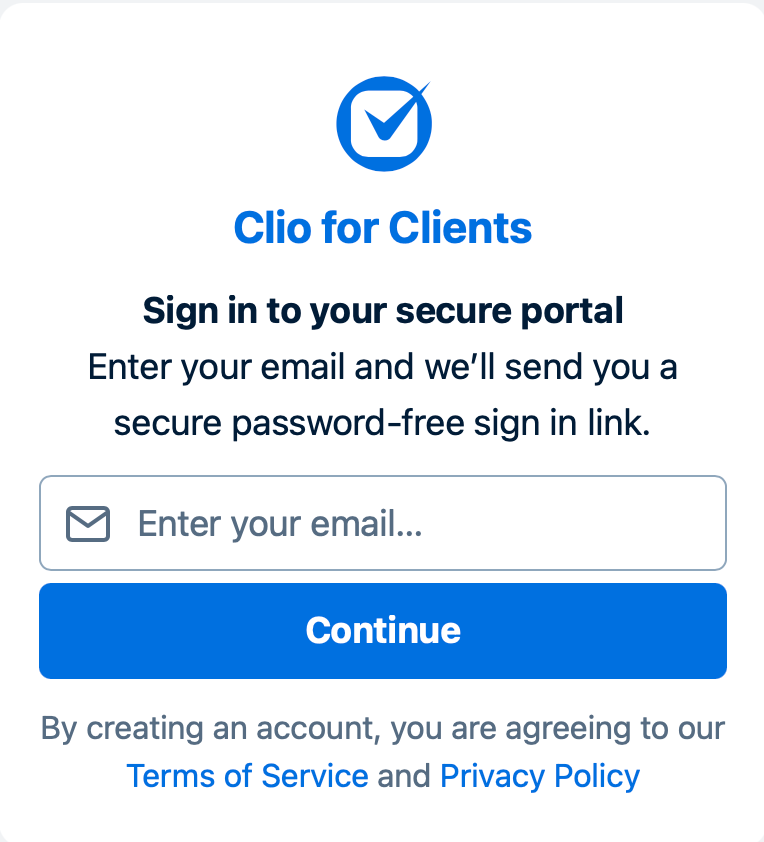Click the 'secure password-free sign in link' text

click(382, 424)
